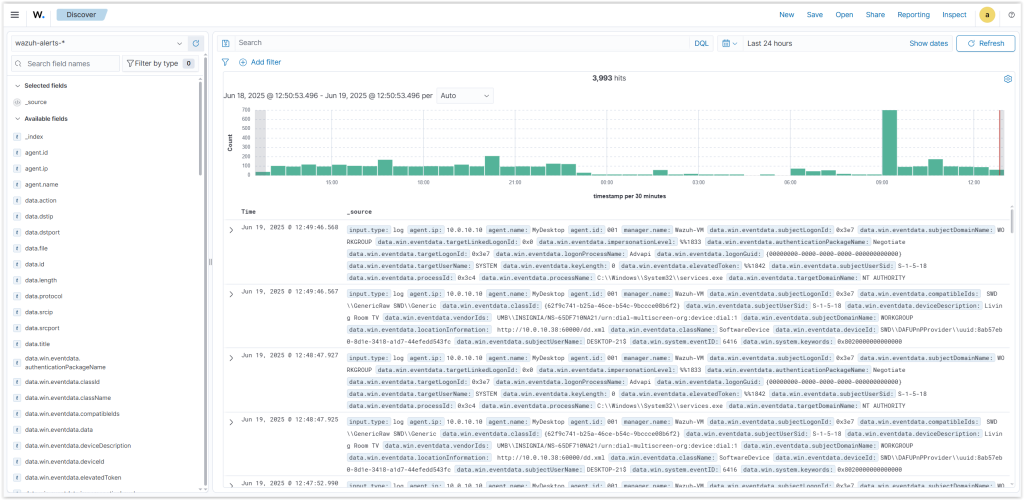The width and height of the screenshot is (1024, 500).
Task: Focus the query Search bar
Action: pyautogui.click(x=462, y=43)
